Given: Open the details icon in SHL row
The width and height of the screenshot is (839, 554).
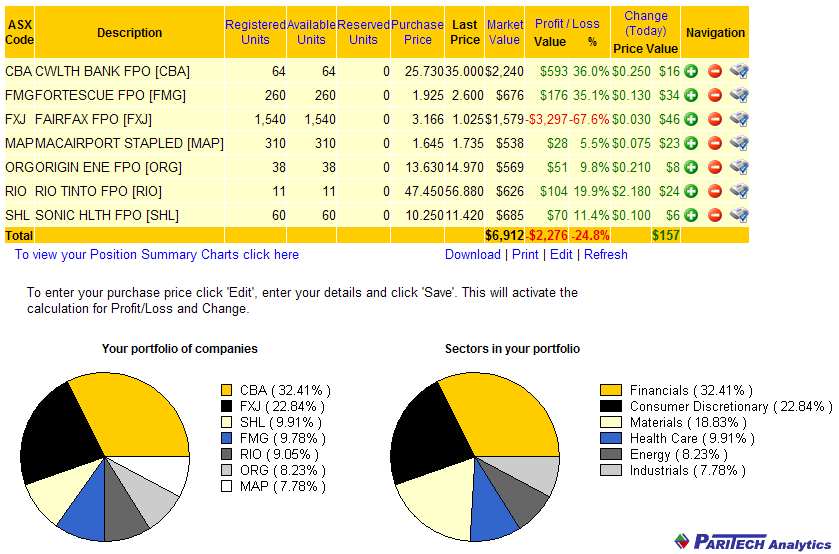Looking at the screenshot, I should click(x=739, y=215).
